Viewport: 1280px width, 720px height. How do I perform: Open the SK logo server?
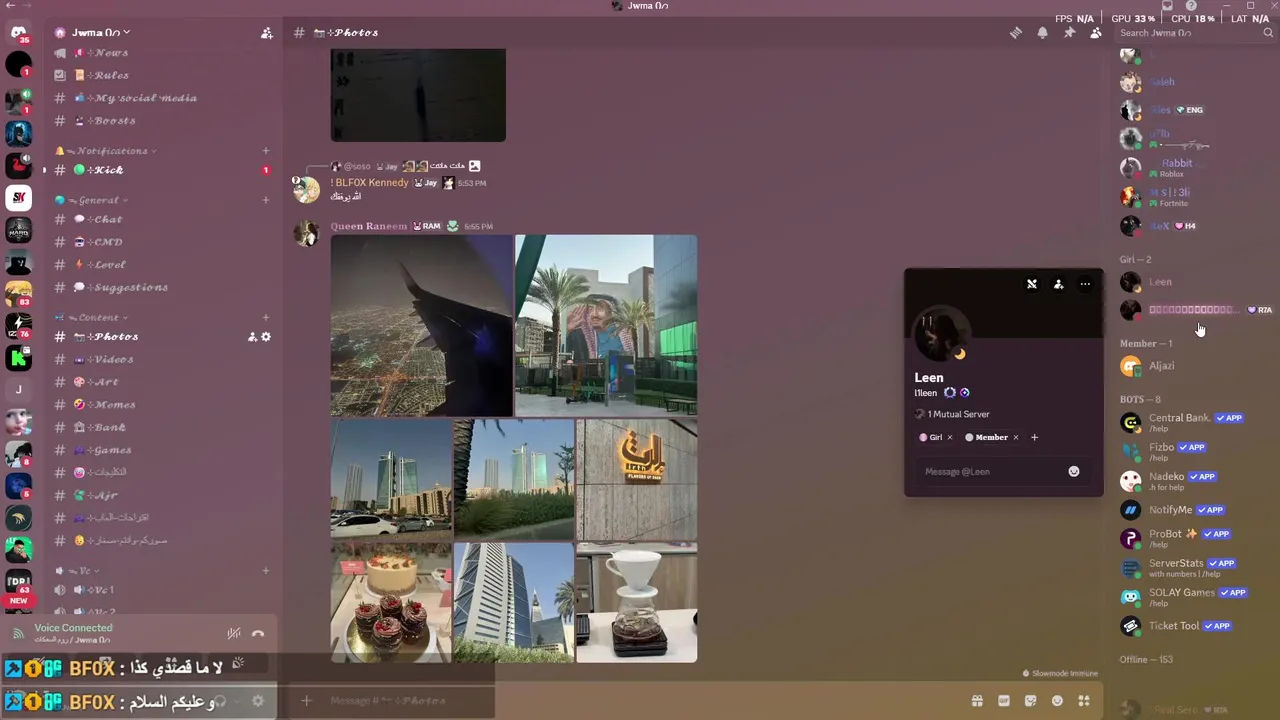[18, 198]
